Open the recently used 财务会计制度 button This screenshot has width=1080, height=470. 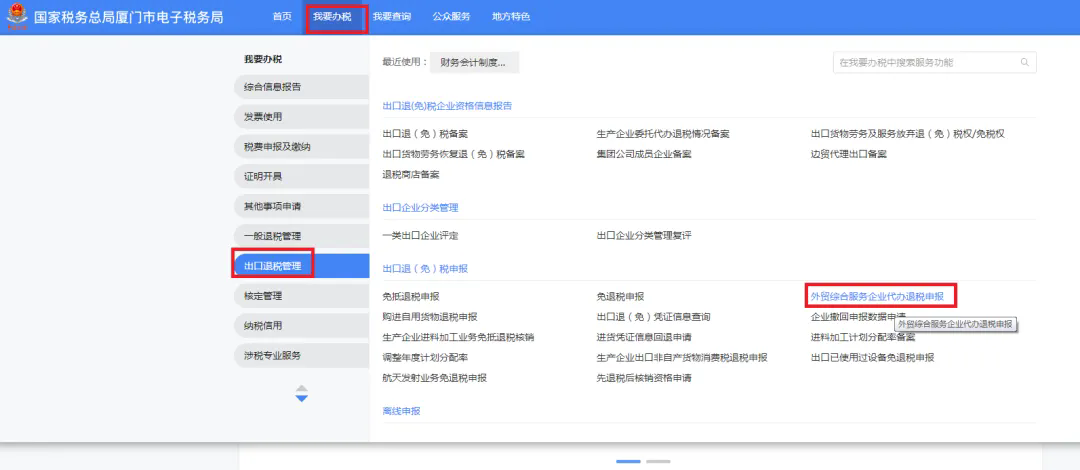coord(474,62)
